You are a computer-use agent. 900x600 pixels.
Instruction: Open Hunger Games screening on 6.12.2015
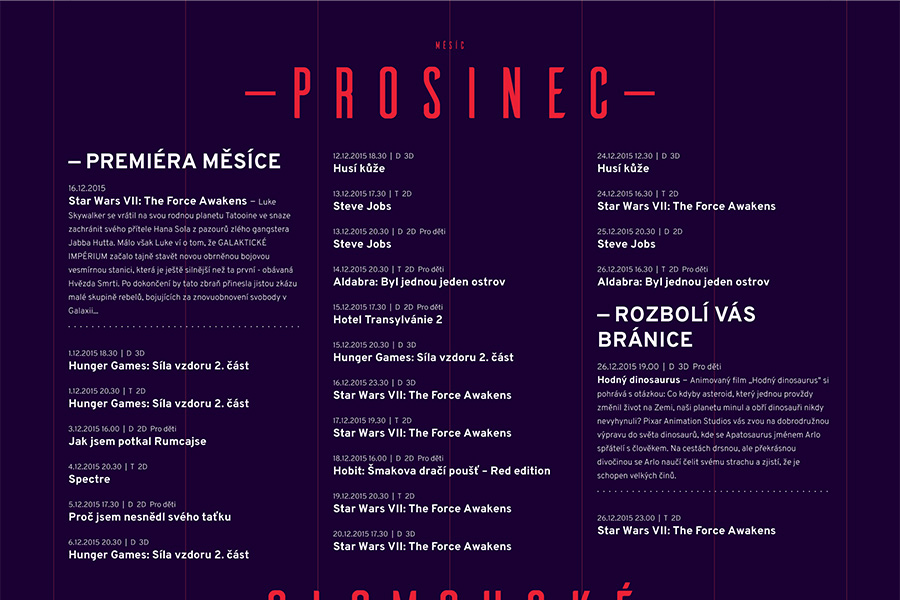(159, 555)
